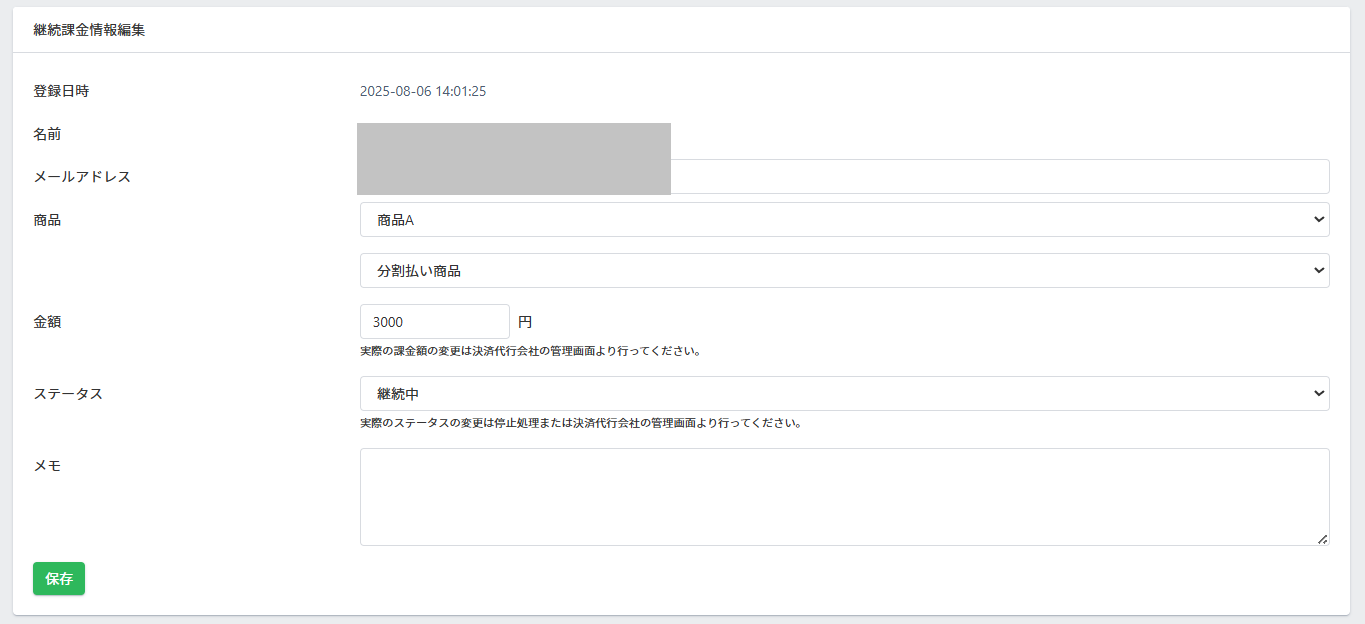Click the help note under ステータス dropdown

tap(580, 423)
